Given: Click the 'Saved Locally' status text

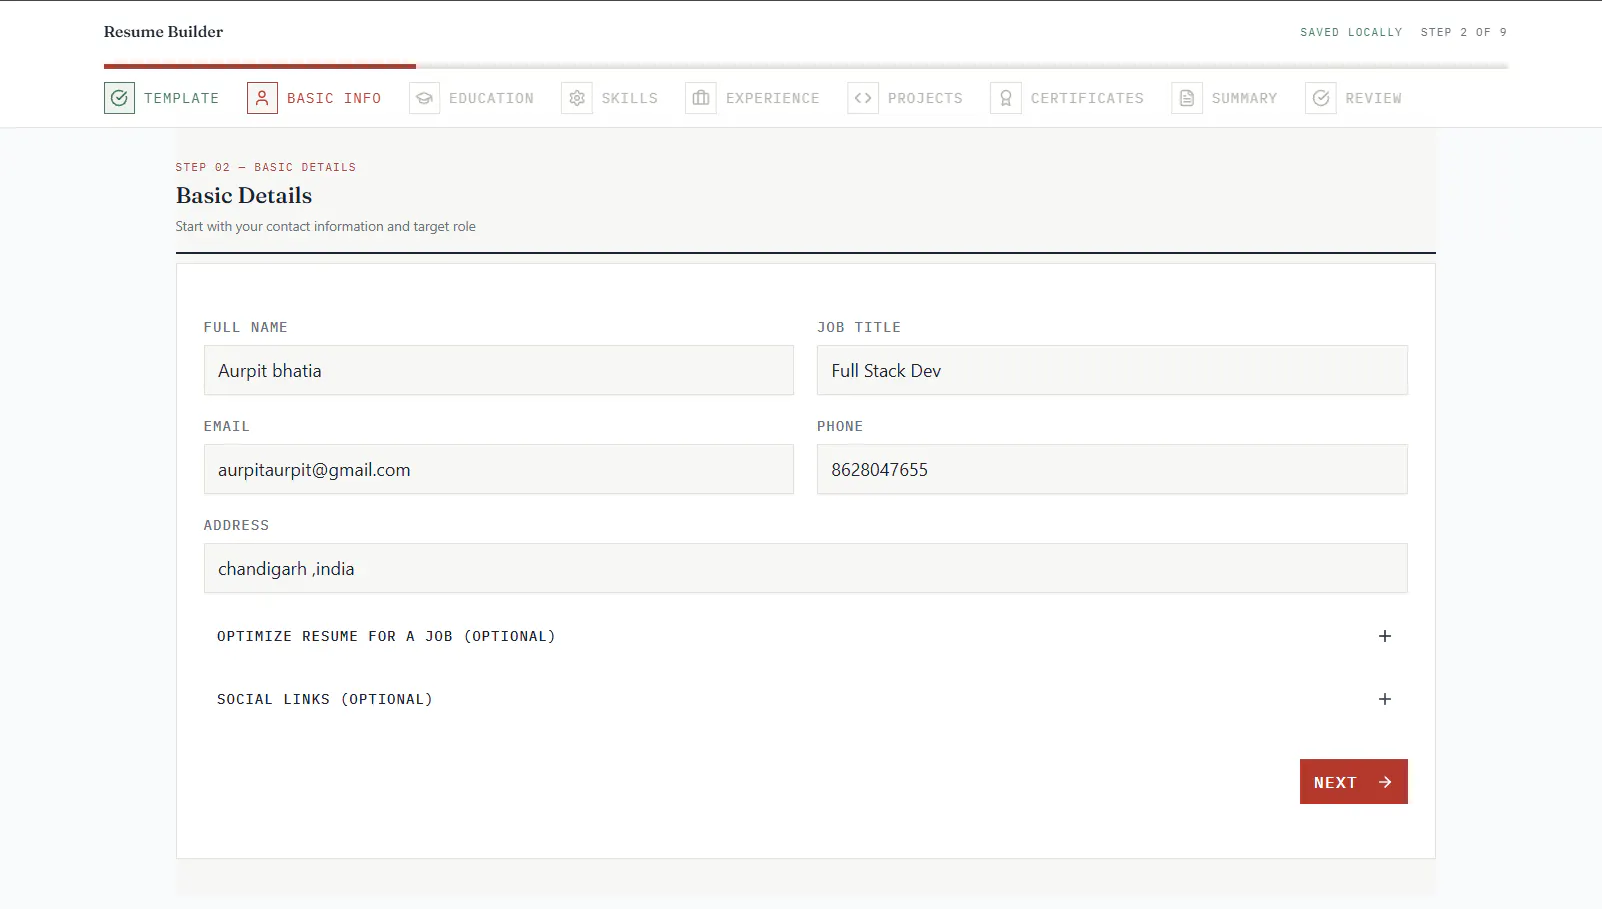Looking at the screenshot, I should coord(1351,32).
